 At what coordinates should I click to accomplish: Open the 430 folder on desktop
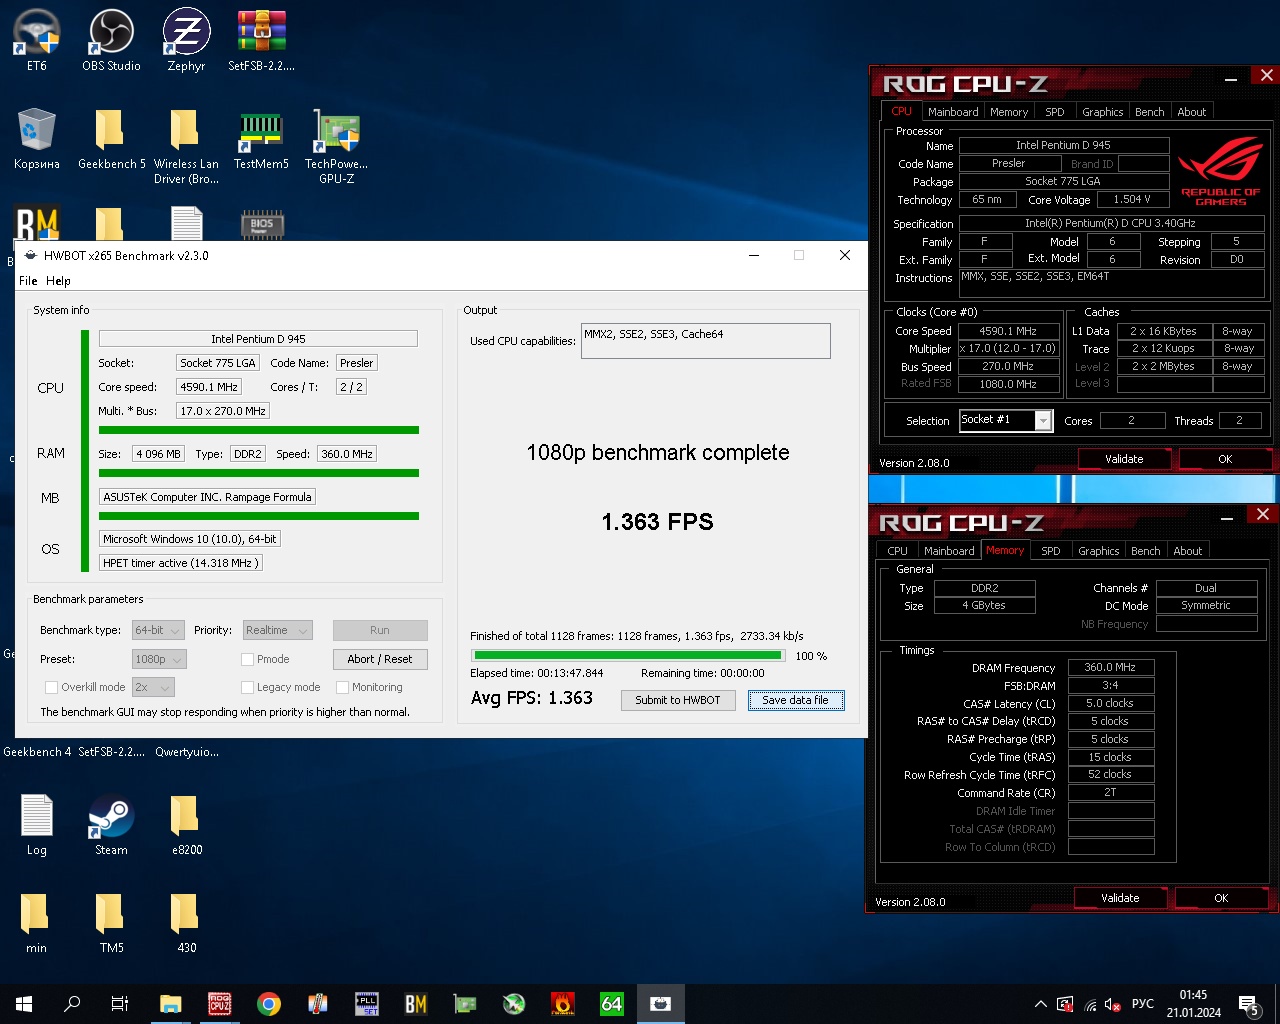(186, 922)
